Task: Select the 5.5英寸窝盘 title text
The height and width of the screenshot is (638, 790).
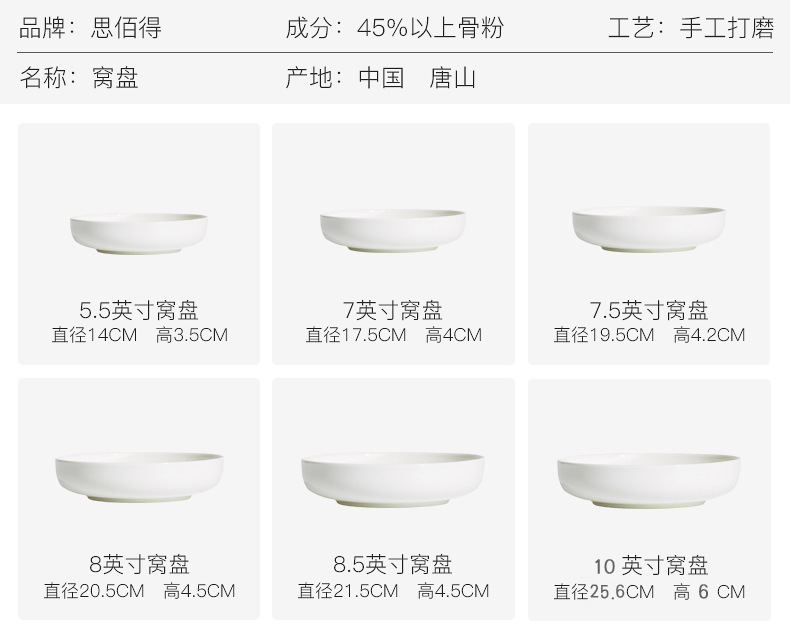Action: 139,310
